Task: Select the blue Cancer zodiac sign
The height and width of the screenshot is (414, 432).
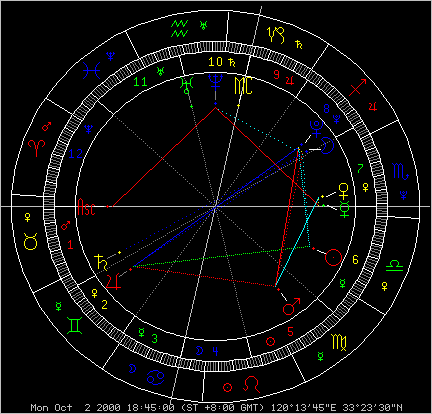Action: tap(156, 377)
